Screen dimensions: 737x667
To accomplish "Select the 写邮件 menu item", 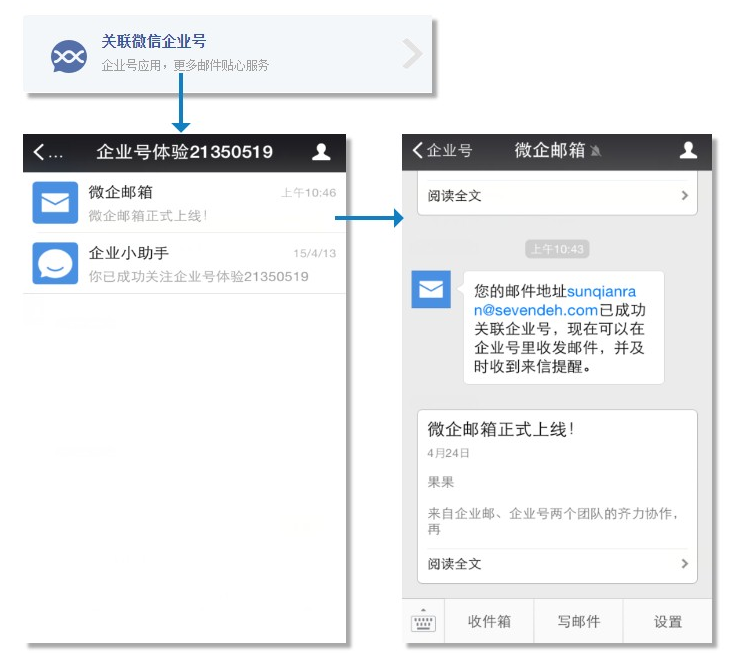I will (x=578, y=622).
